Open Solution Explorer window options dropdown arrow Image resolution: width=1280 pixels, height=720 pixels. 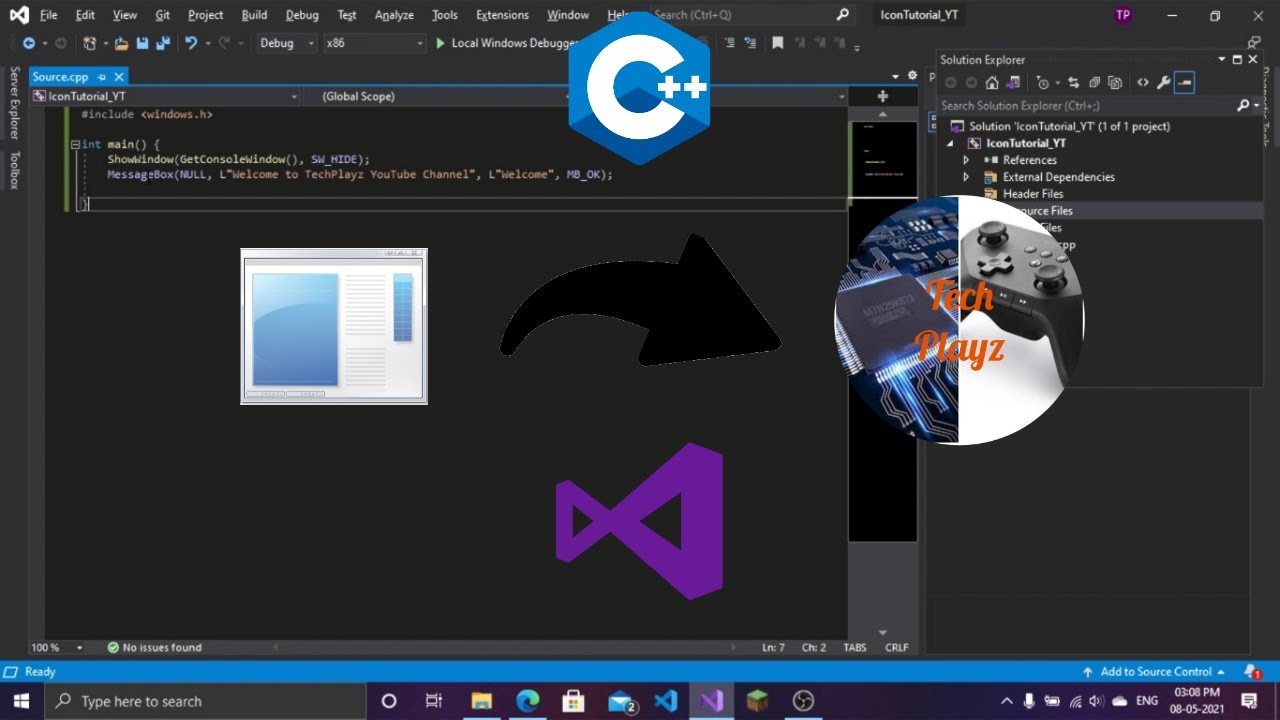(1222, 60)
